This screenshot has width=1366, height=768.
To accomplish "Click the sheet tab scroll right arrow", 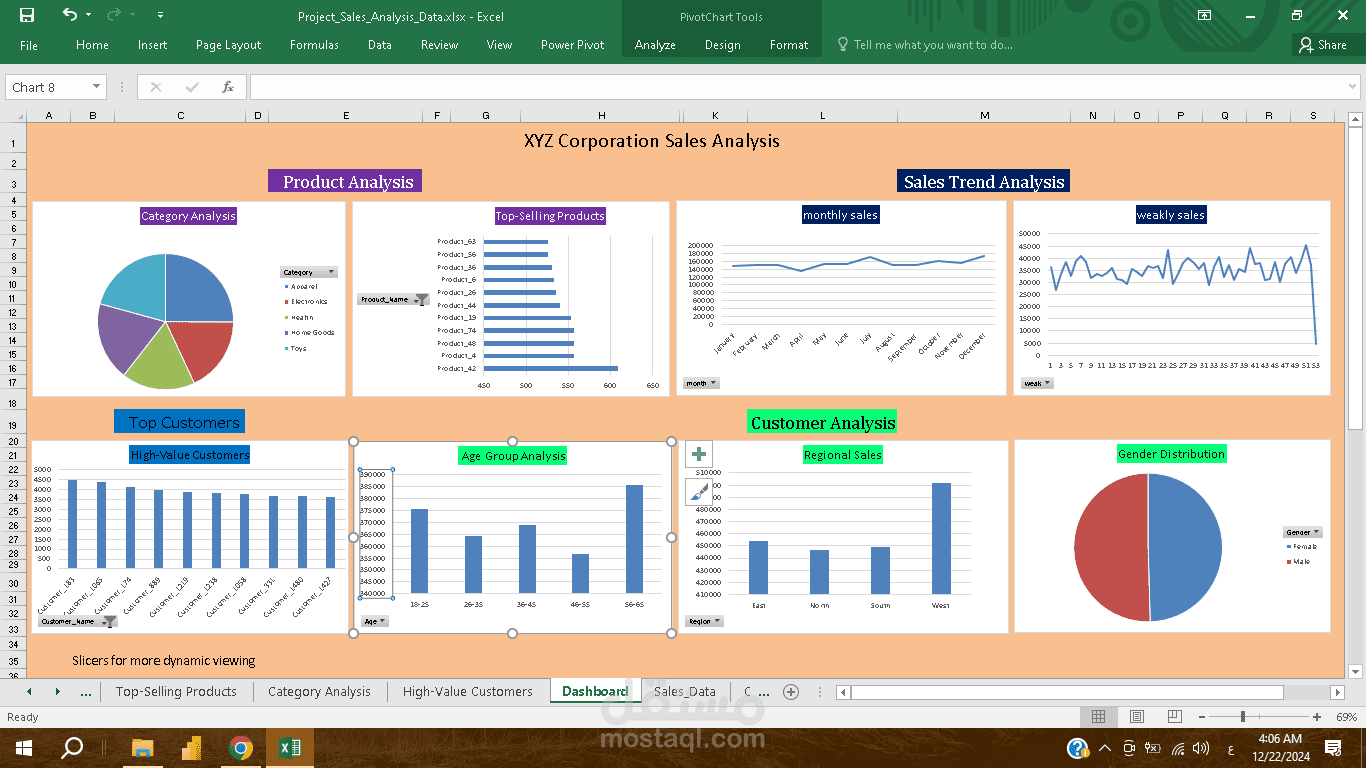I will coord(57,691).
